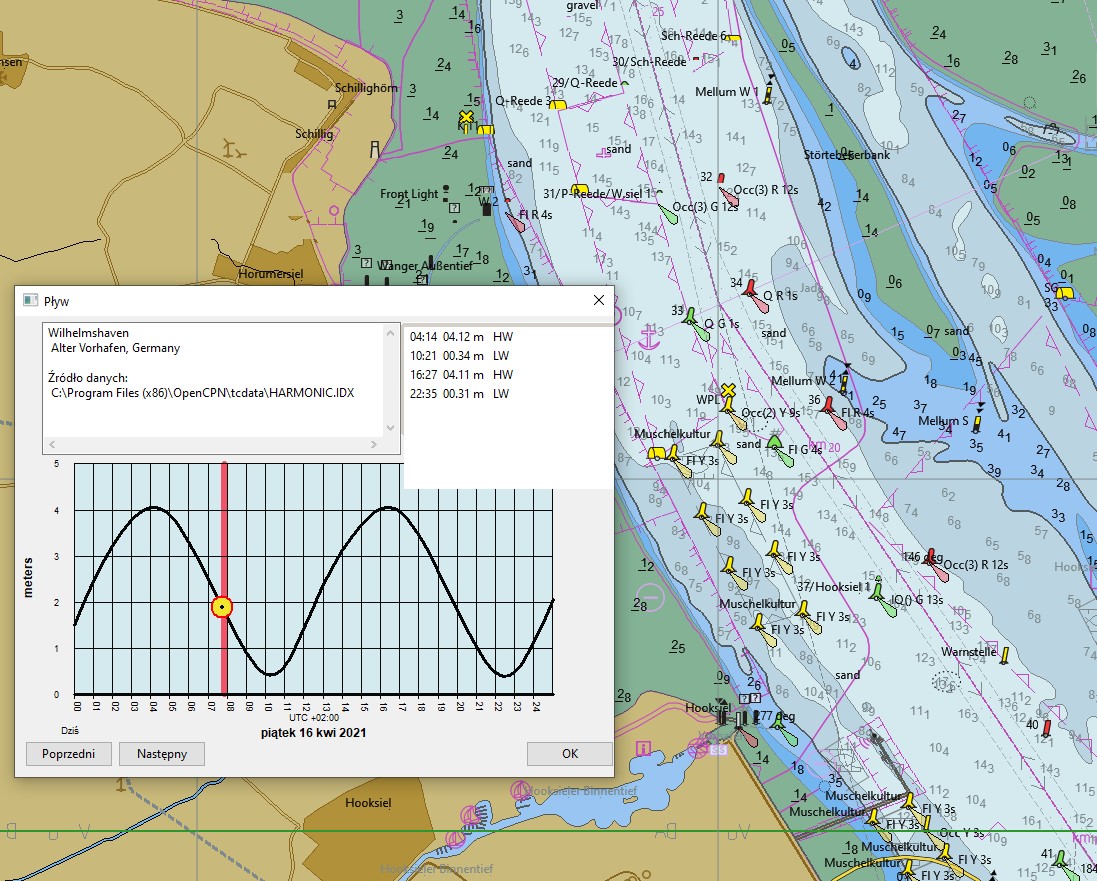Click the 37/Hooksiel 1 chart label
Image resolution: width=1097 pixels, height=881 pixels.
point(834,586)
